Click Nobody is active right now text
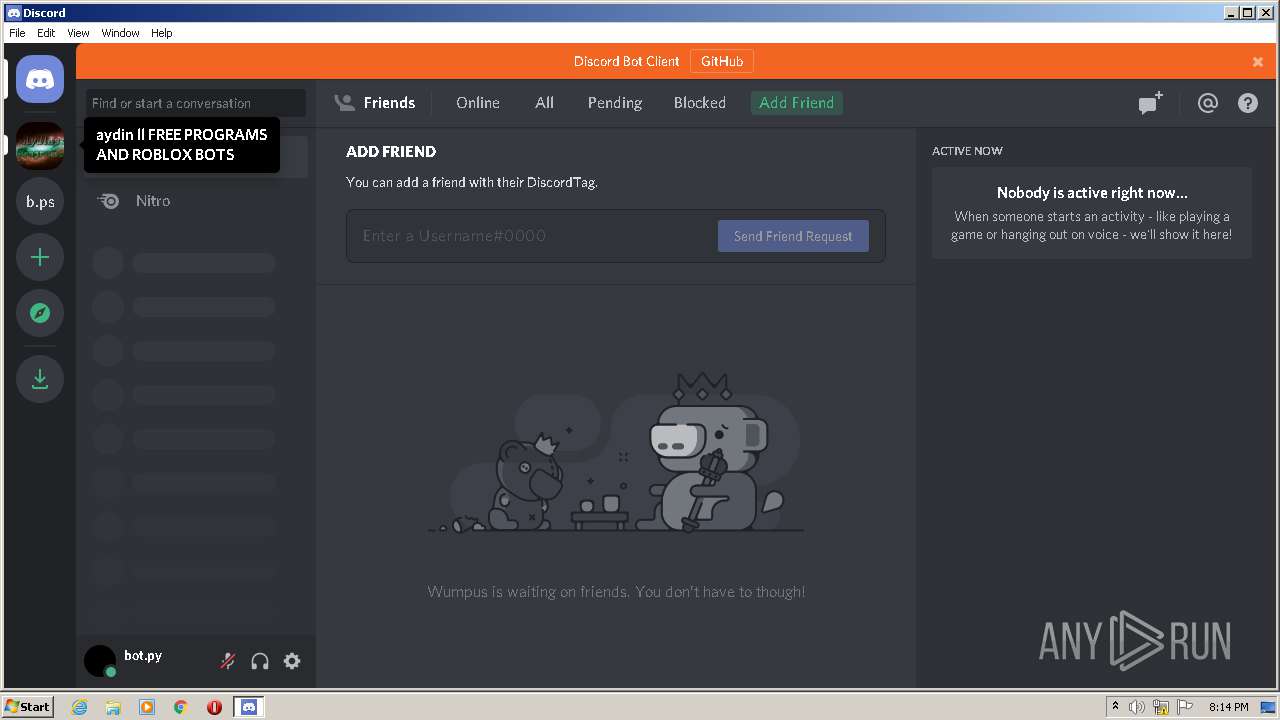Screen dimensions: 1280x720 point(1092,193)
